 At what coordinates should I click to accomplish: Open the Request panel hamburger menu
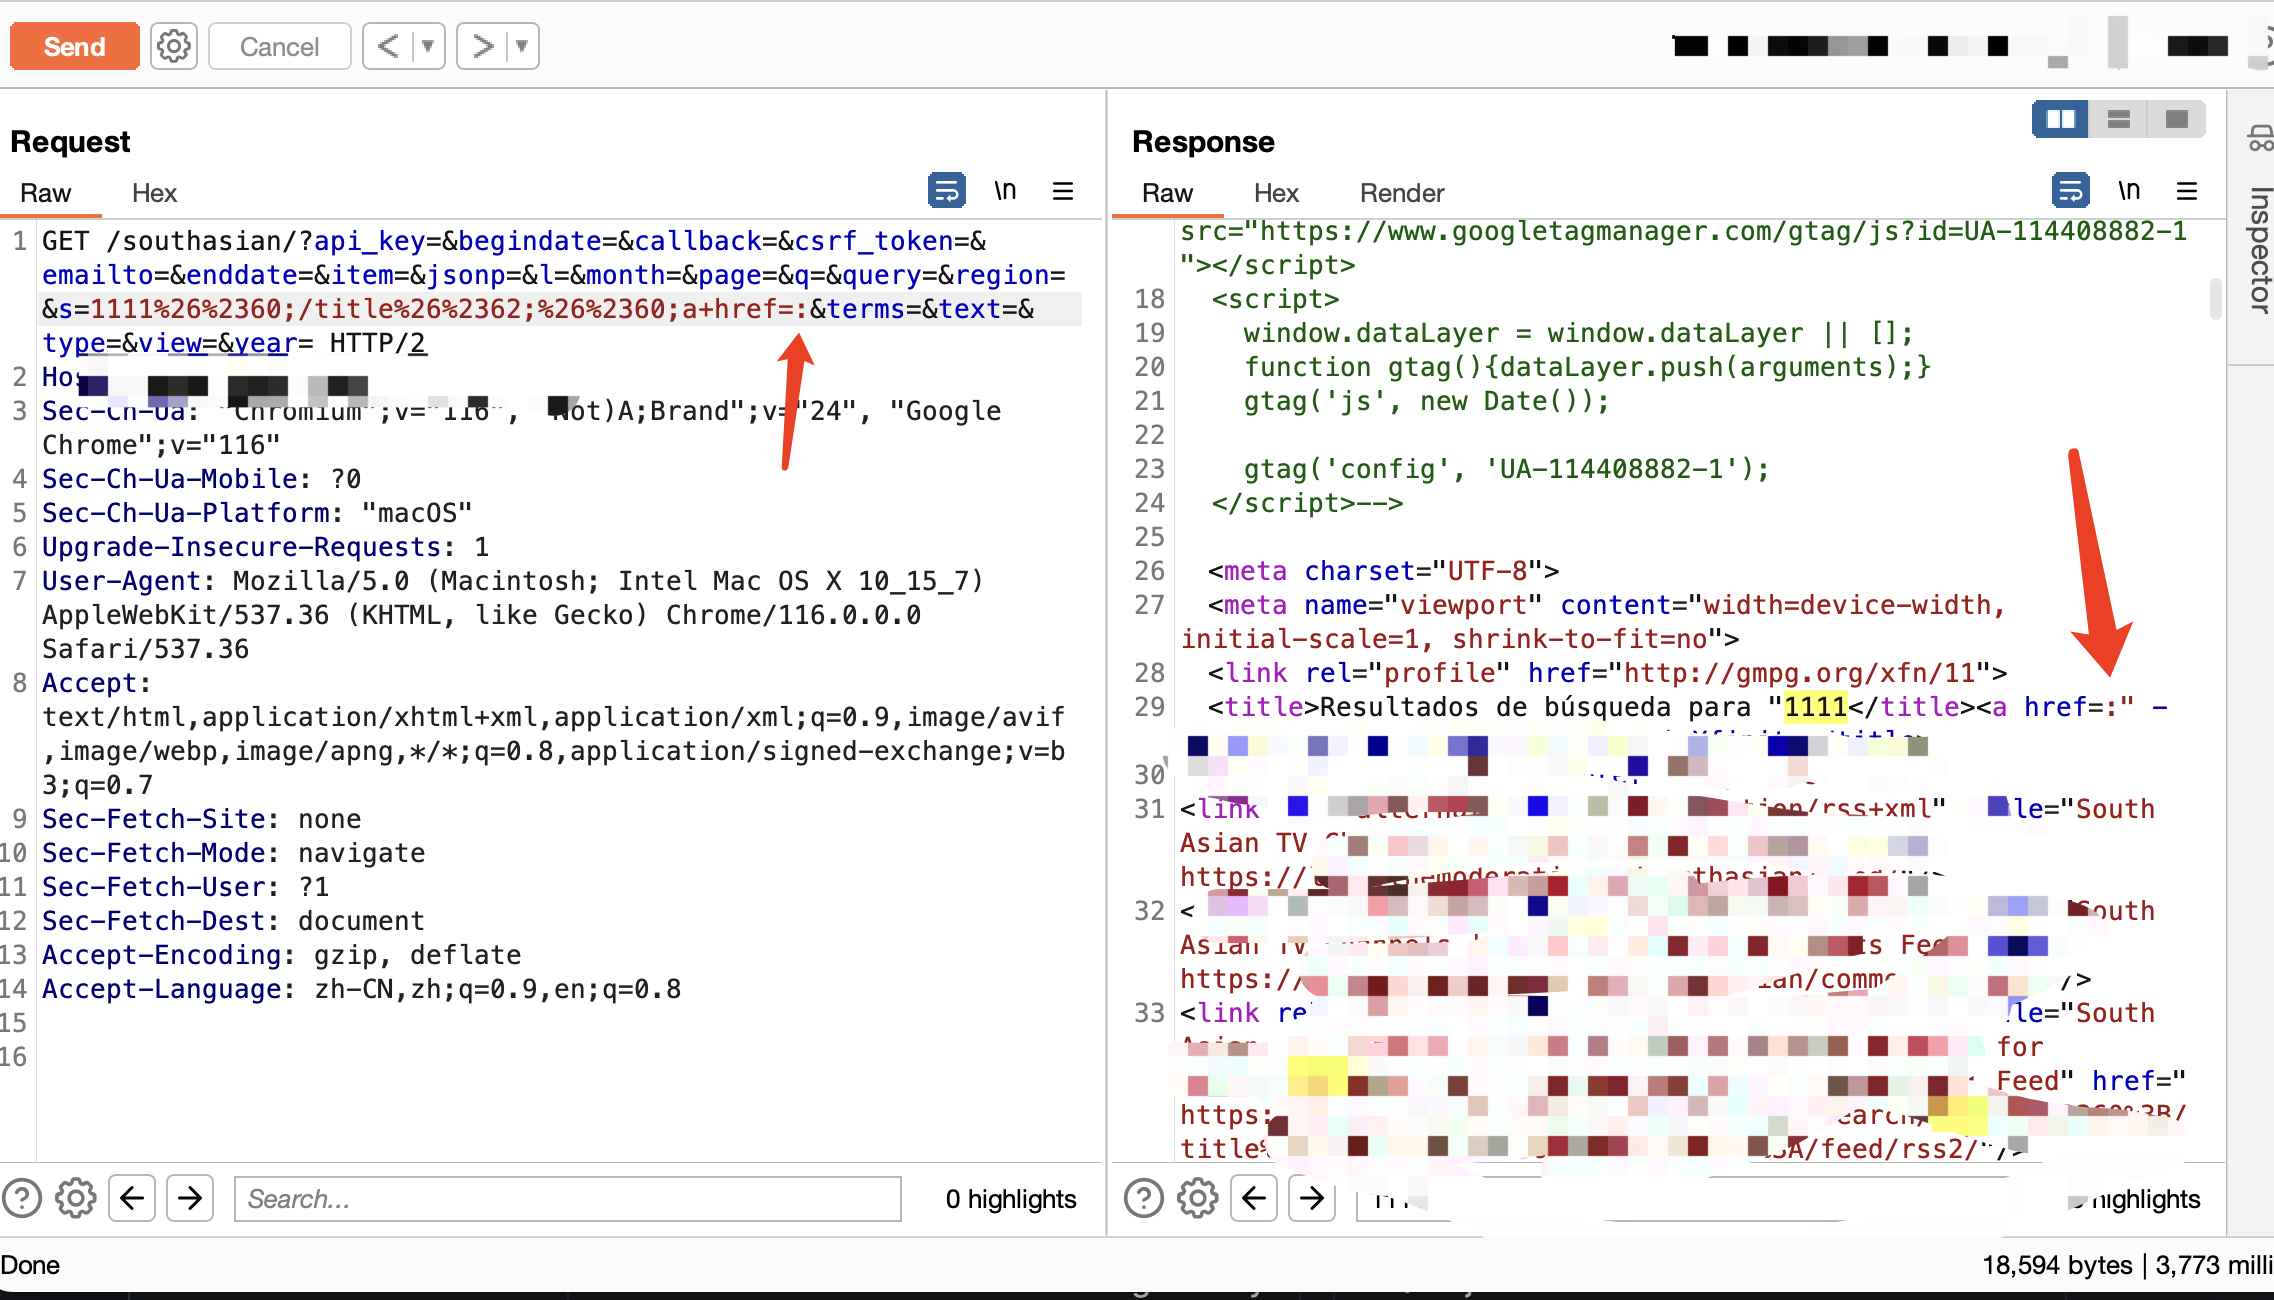click(x=1063, y=190)
